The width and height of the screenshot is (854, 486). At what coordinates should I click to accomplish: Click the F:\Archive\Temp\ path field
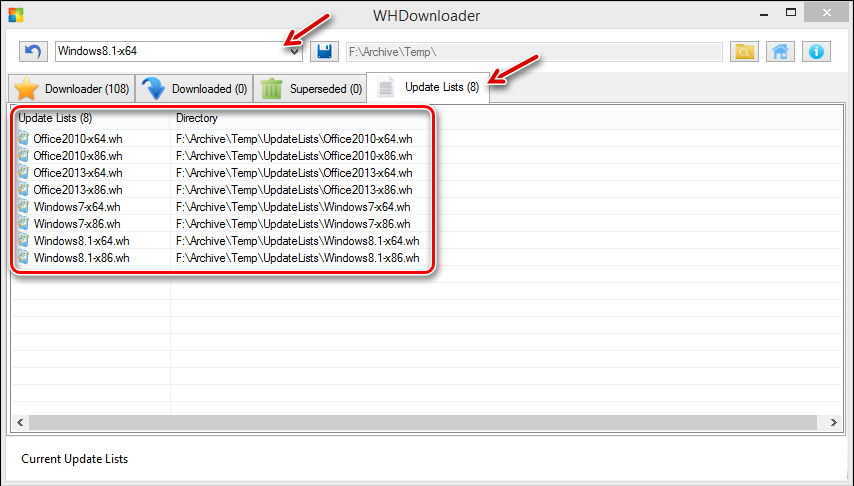coord(534,52)
